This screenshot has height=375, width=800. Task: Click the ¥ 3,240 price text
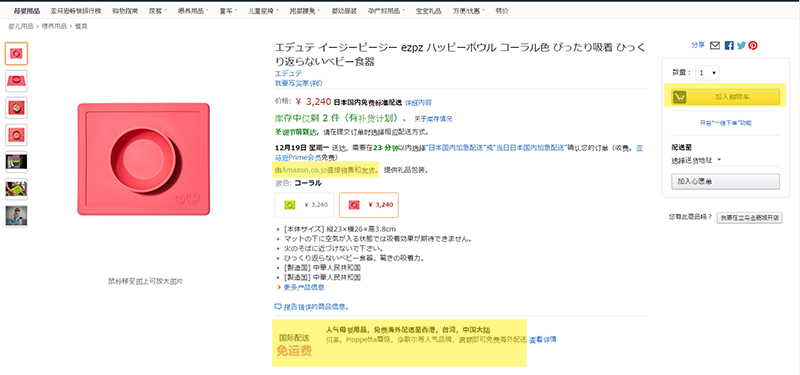tap(313, 102)
